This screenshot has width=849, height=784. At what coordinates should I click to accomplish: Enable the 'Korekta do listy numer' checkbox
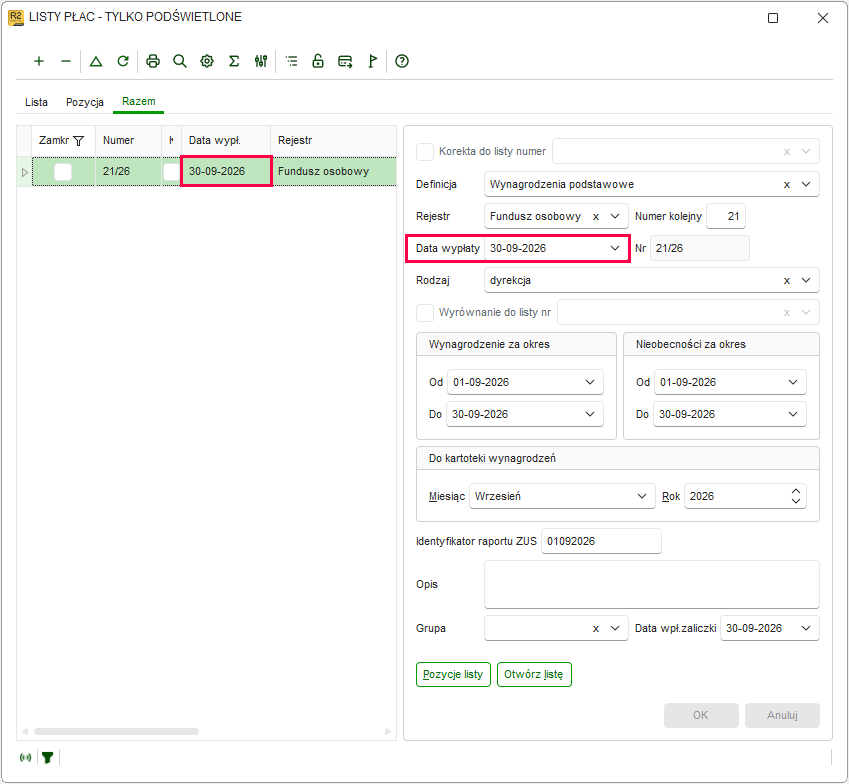click(425, 152)
